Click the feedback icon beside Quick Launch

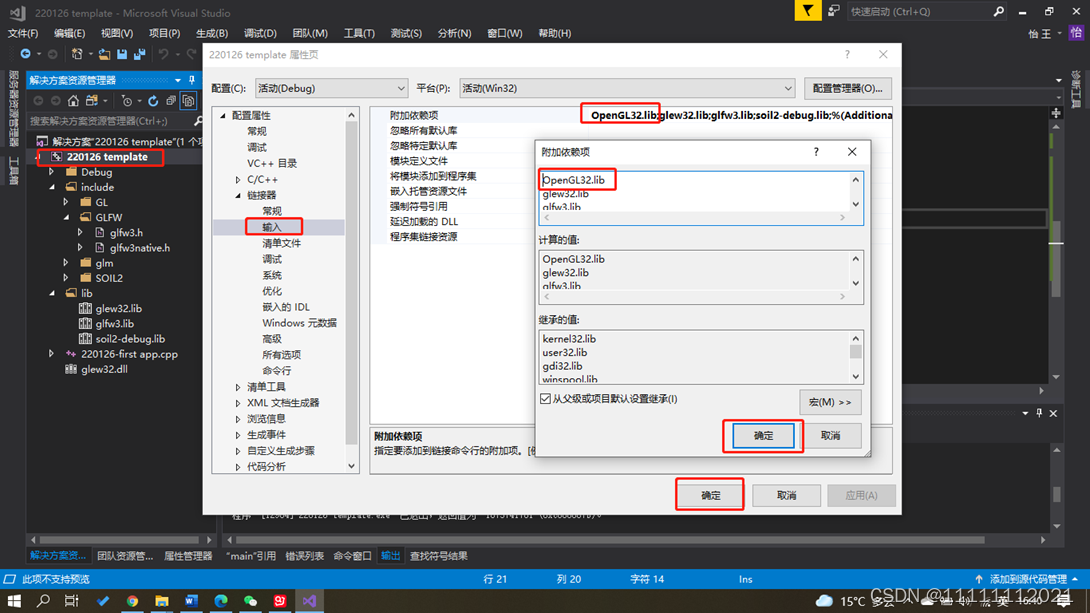[x=833, y=11]
